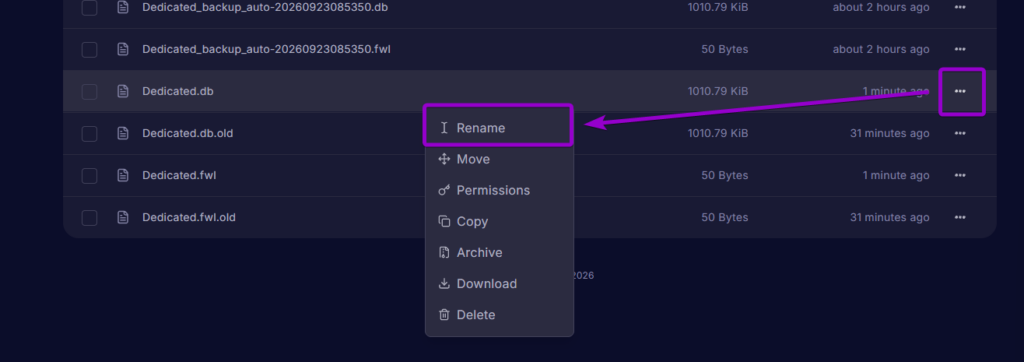
Task: Click the 50 Bytes size of Dedicated.fwl.old
Action: [725, 217]
